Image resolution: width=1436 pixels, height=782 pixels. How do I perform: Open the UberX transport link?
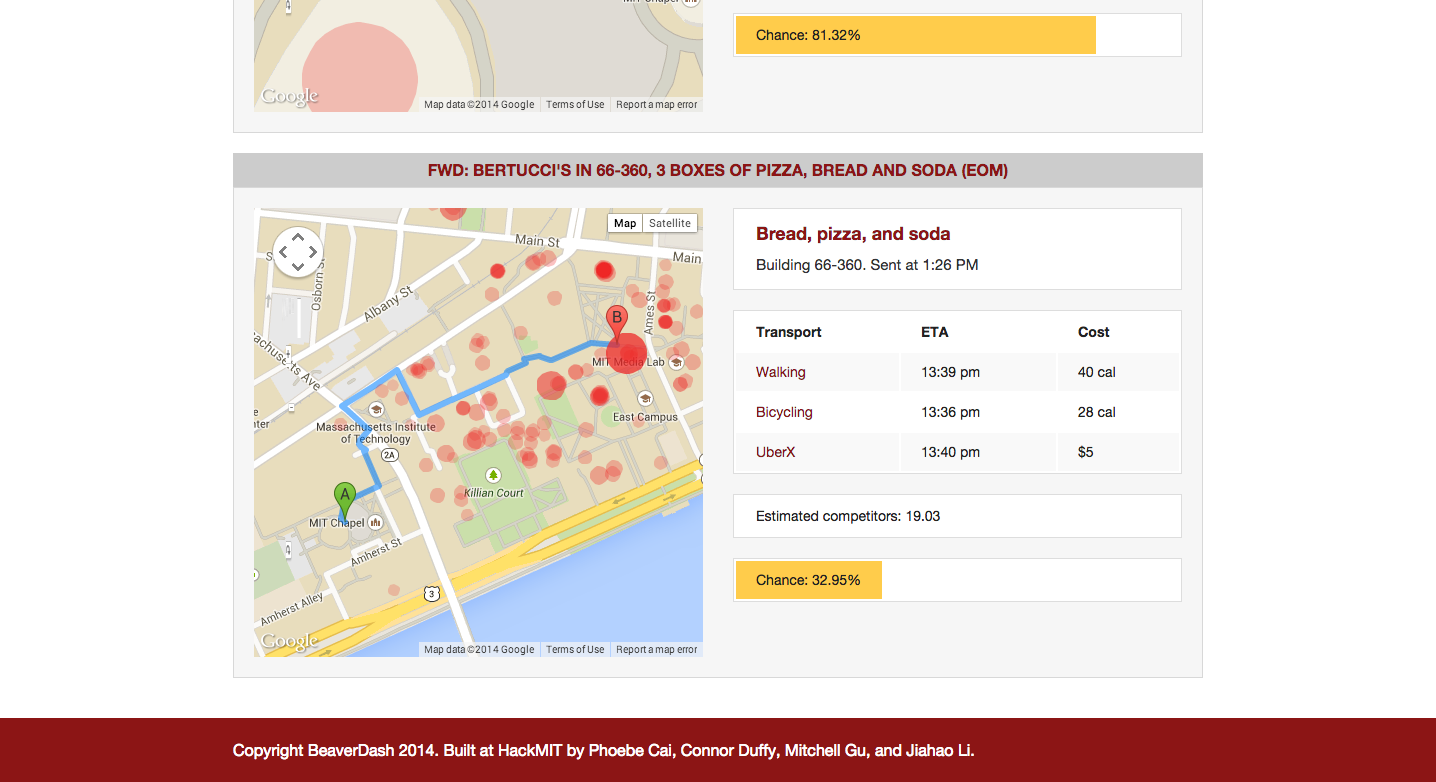[776, 452]
